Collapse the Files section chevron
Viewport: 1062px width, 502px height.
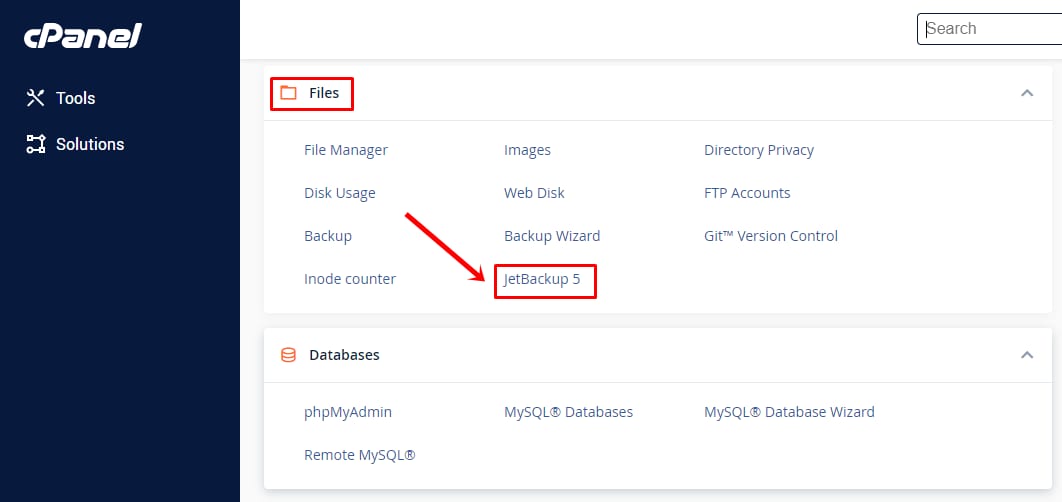1027,93
